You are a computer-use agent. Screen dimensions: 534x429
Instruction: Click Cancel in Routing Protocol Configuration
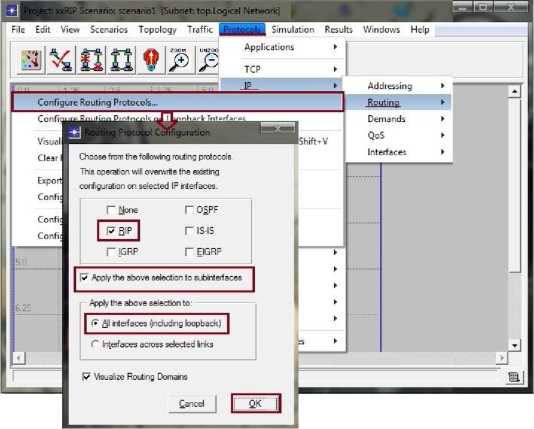[x=192, y=404]
